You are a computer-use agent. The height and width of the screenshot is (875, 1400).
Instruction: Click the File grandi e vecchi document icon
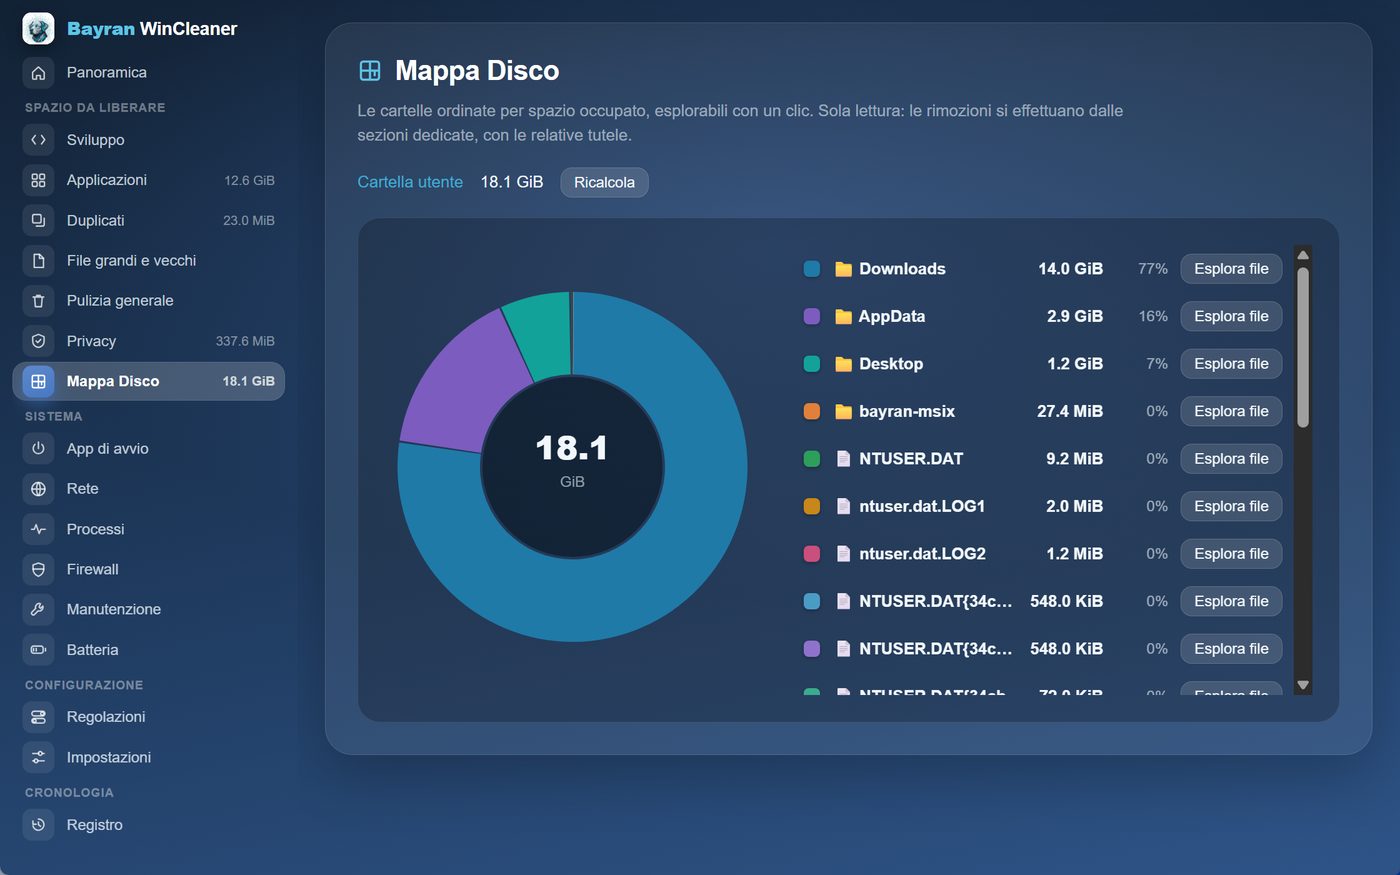click(38, 261)
